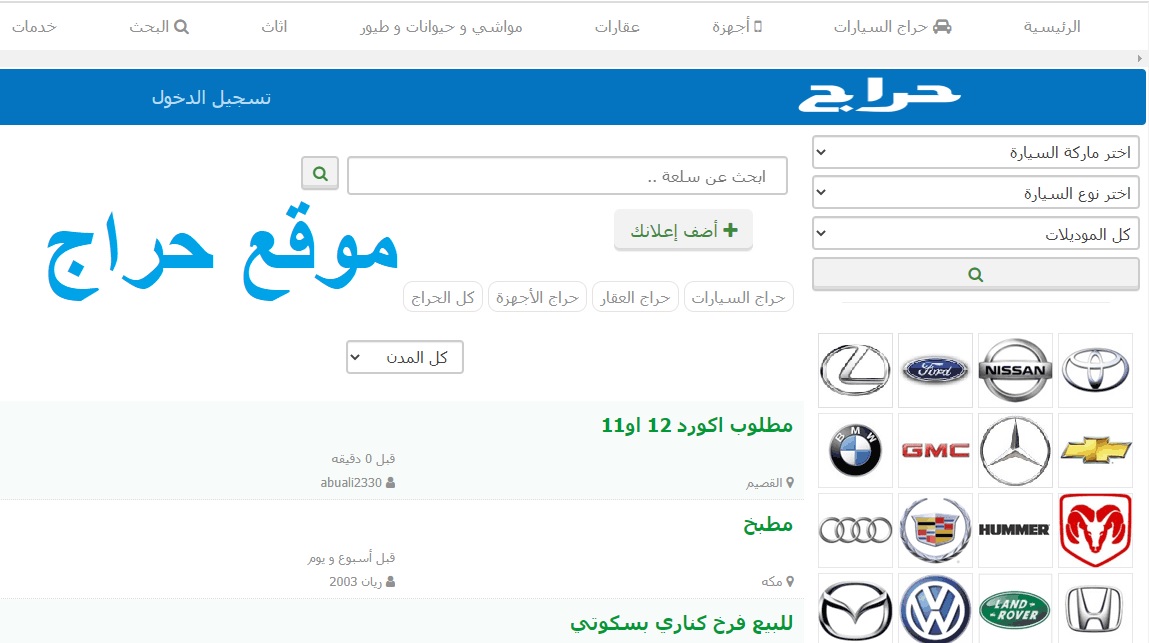The height and width of the screenshot is (643, 1149).
Task: Click the Chevrolet brand logo
Action: click(x=1096, y=450)
